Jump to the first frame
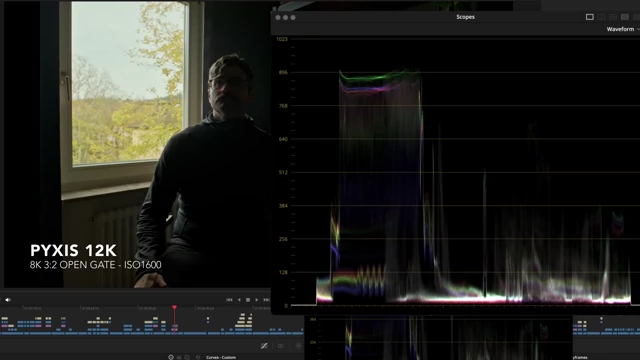640x360 pixels. 229,300
